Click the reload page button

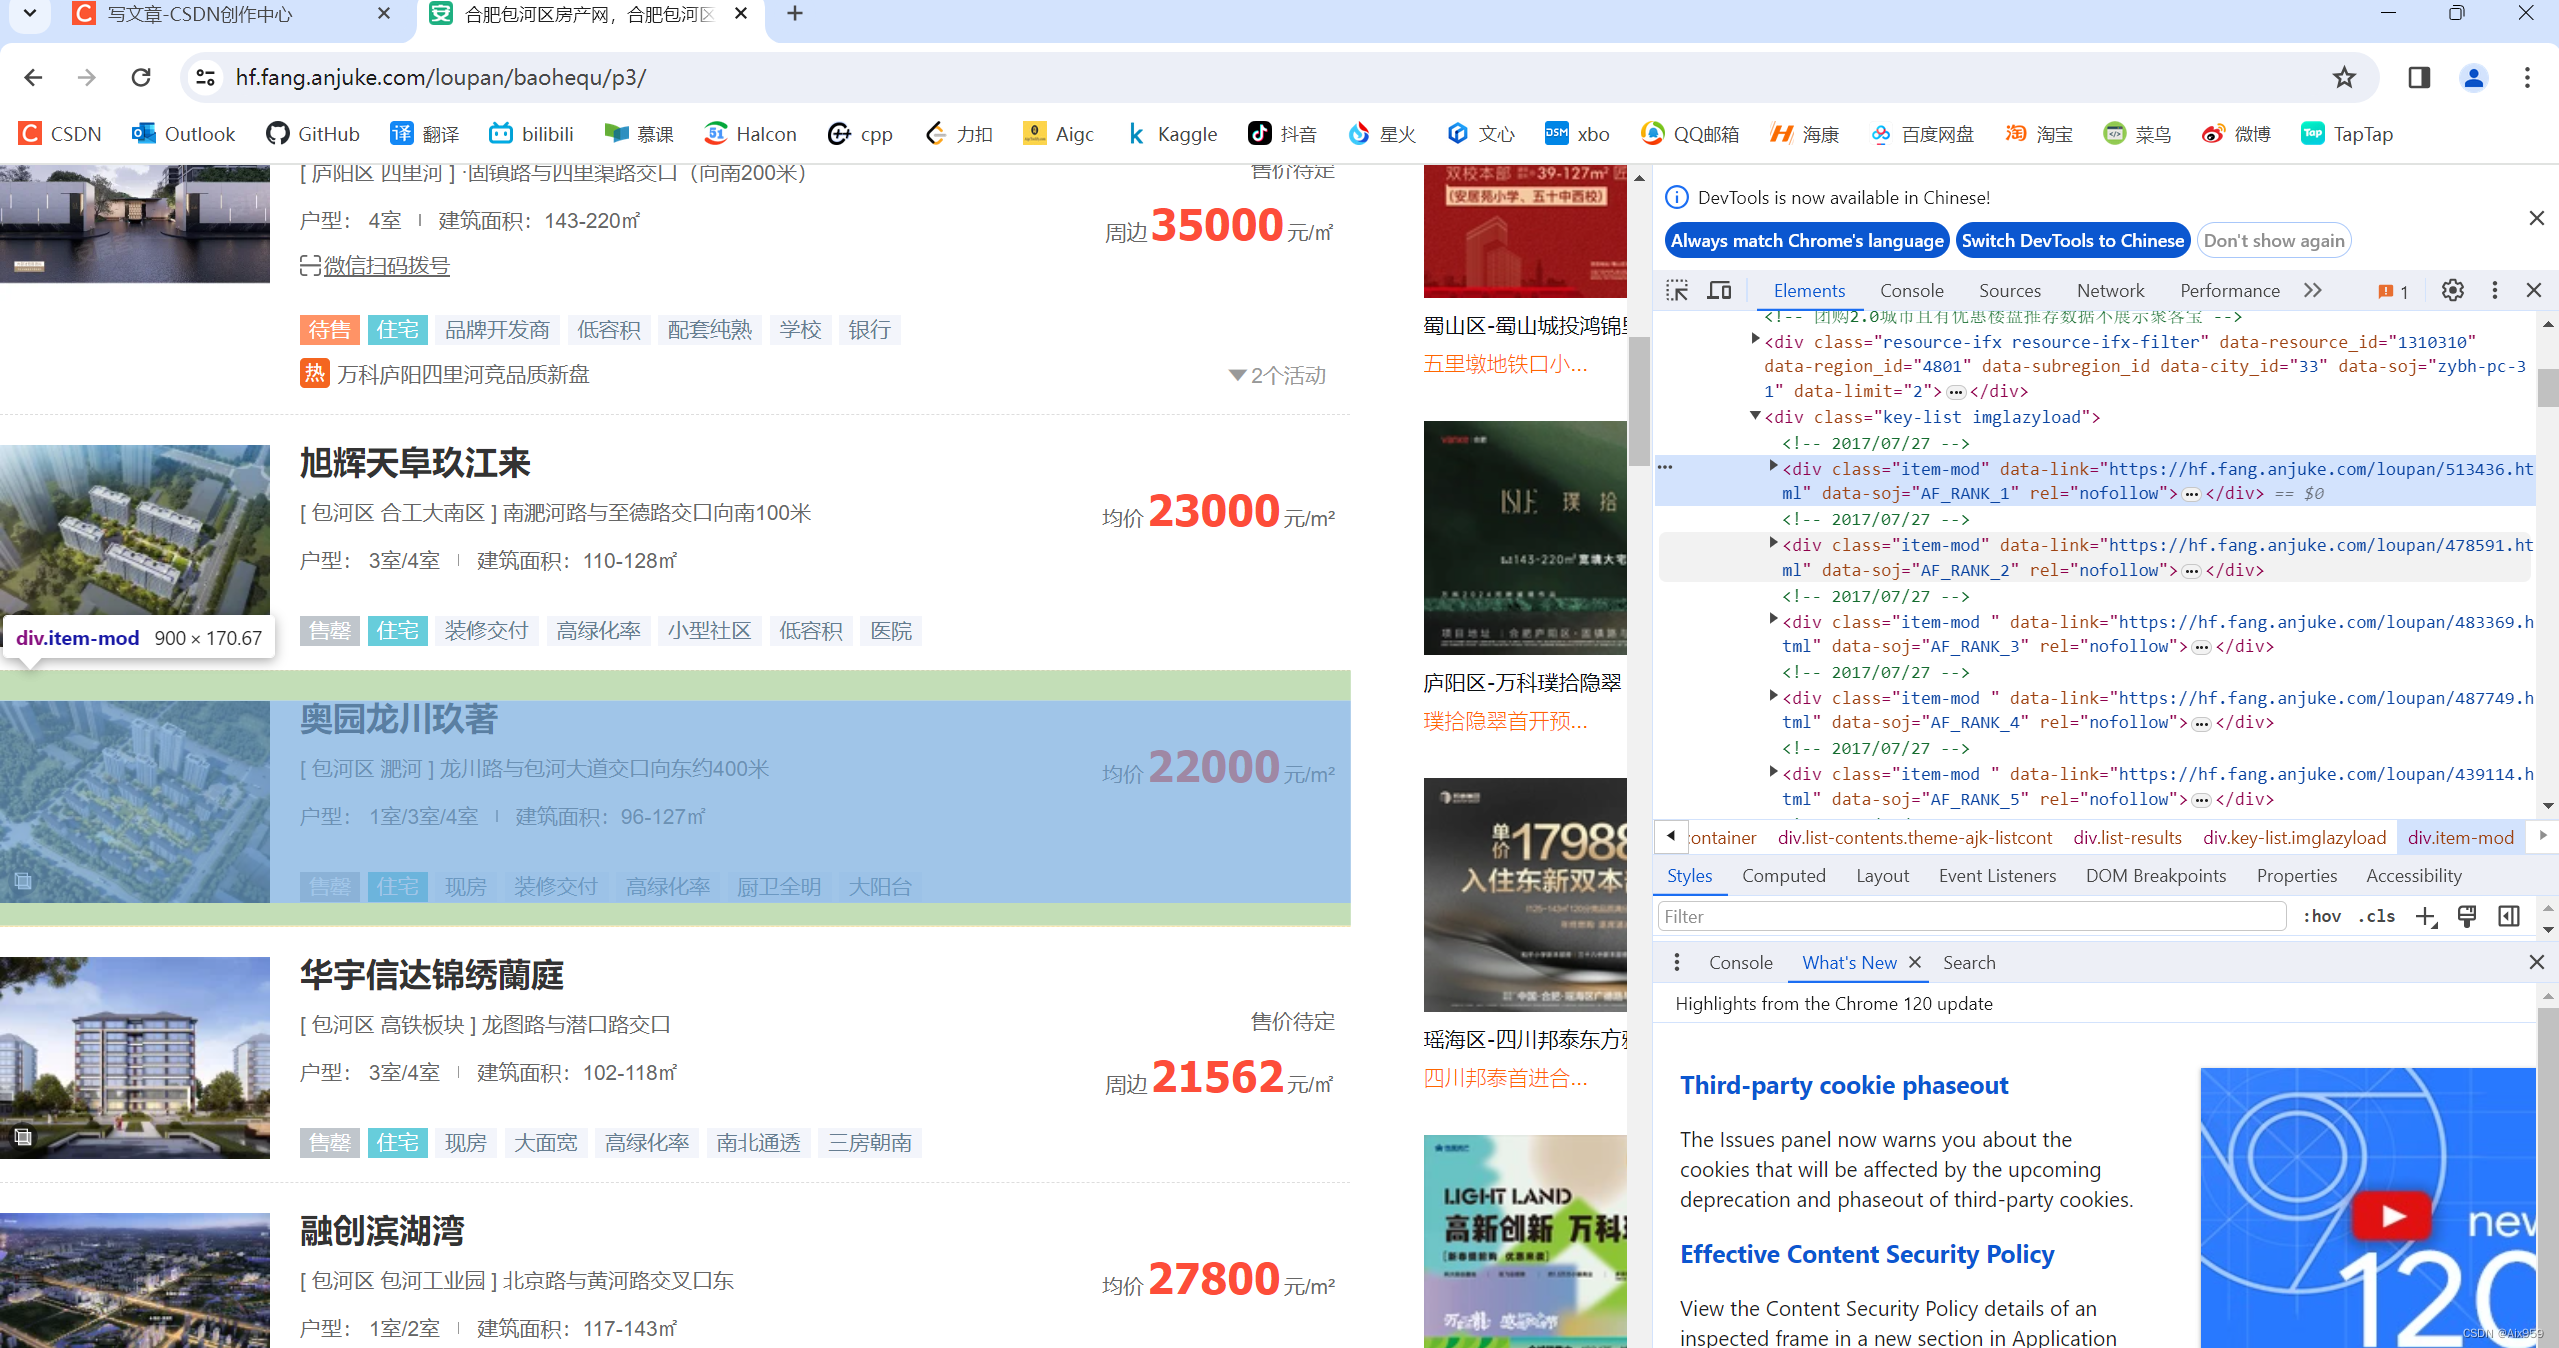coord(141,78)
